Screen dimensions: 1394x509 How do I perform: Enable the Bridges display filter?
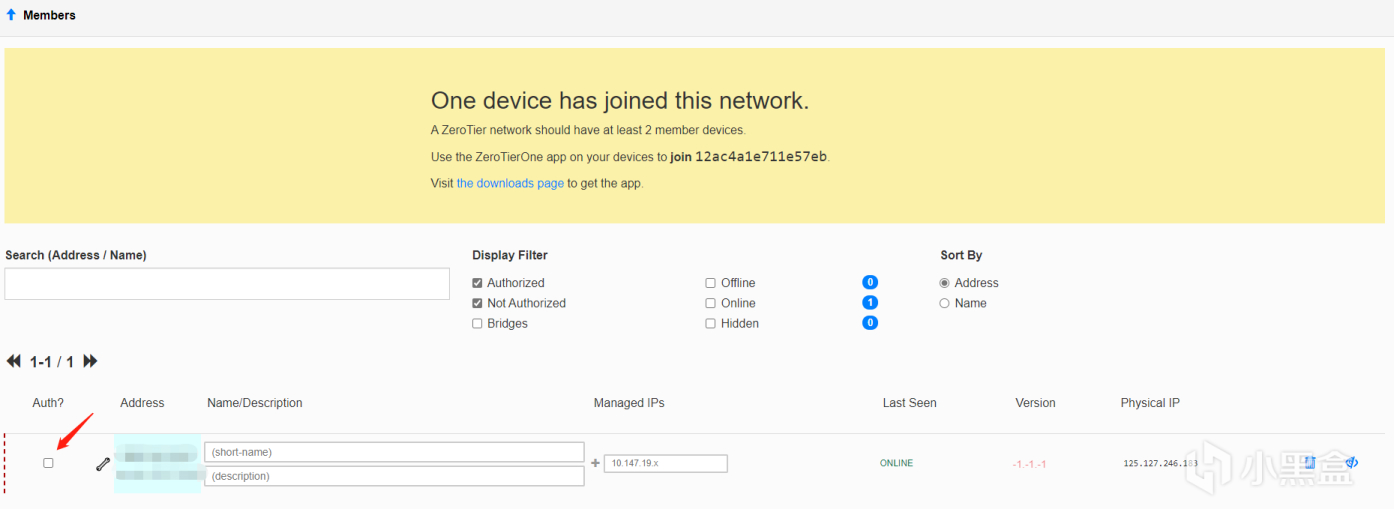(477, 324)
